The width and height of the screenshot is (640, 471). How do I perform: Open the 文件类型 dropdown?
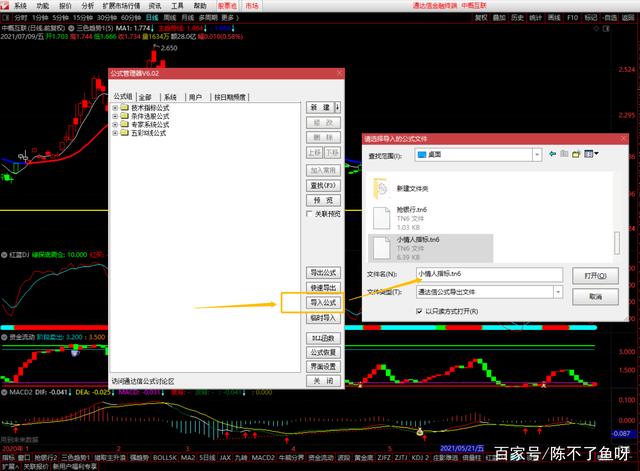pyautogui.click(x=558, y=292)
